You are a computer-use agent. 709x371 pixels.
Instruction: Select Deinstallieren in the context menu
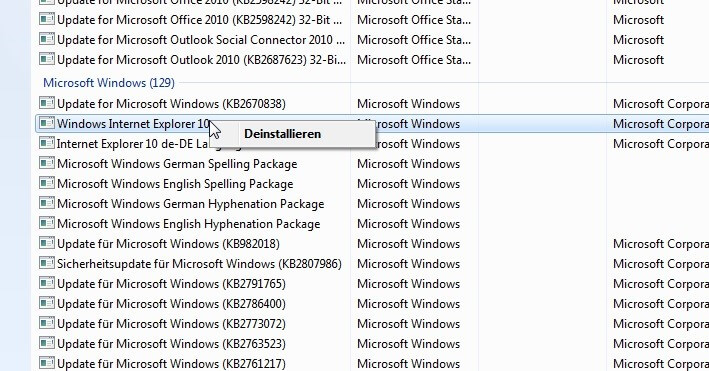[282, 134]
